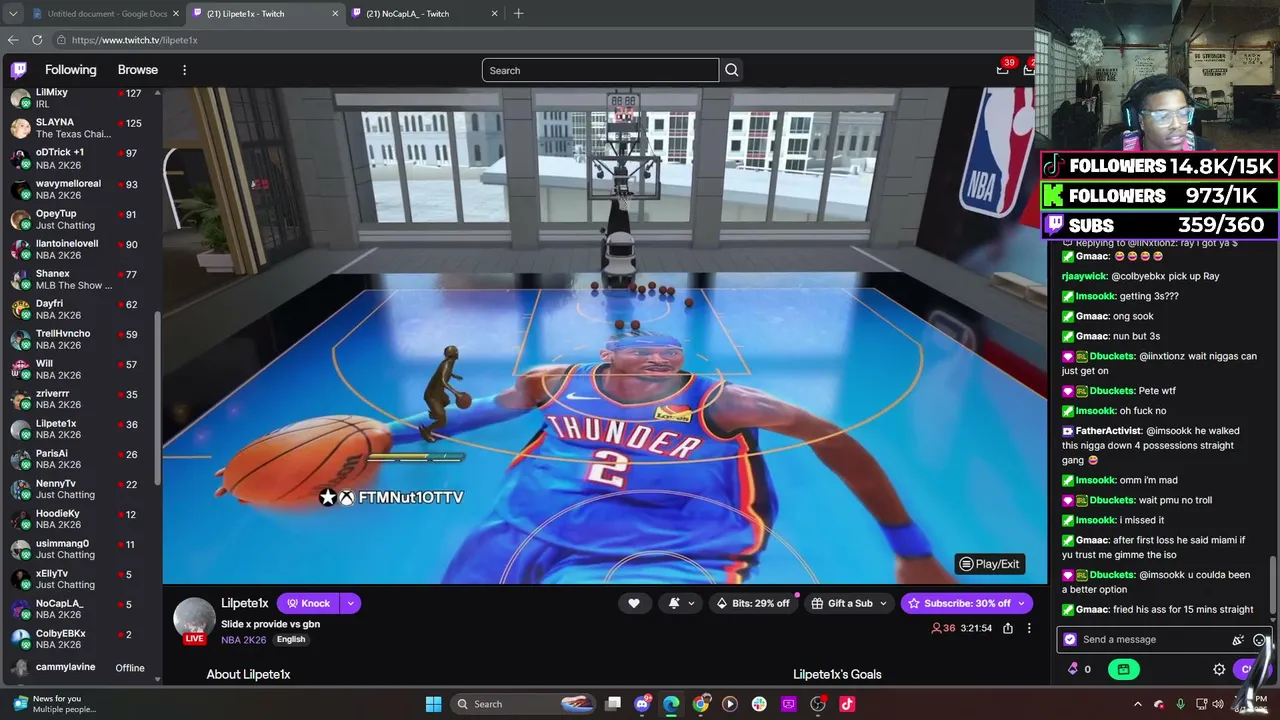Reload the Twitch page

click(37, 40)
